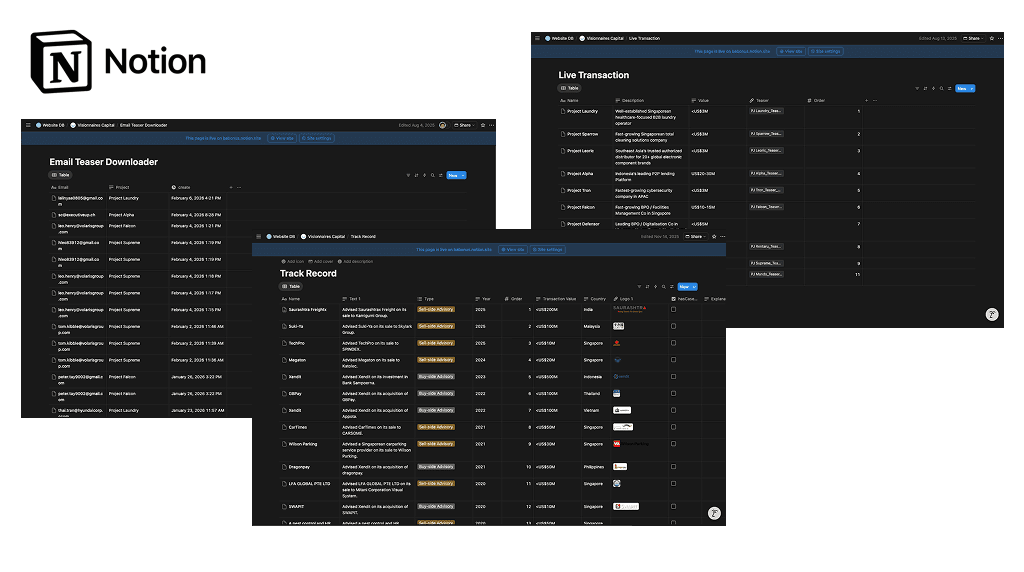Open New button dropdown arrow in Email Teaser Downloader

(463, 175)
